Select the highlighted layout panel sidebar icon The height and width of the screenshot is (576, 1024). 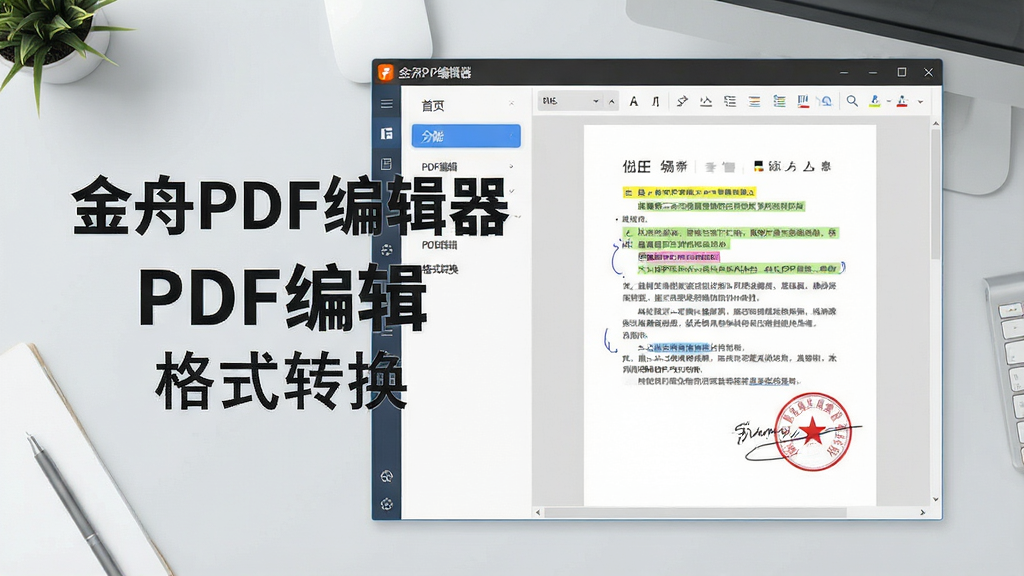coord(387,134)
